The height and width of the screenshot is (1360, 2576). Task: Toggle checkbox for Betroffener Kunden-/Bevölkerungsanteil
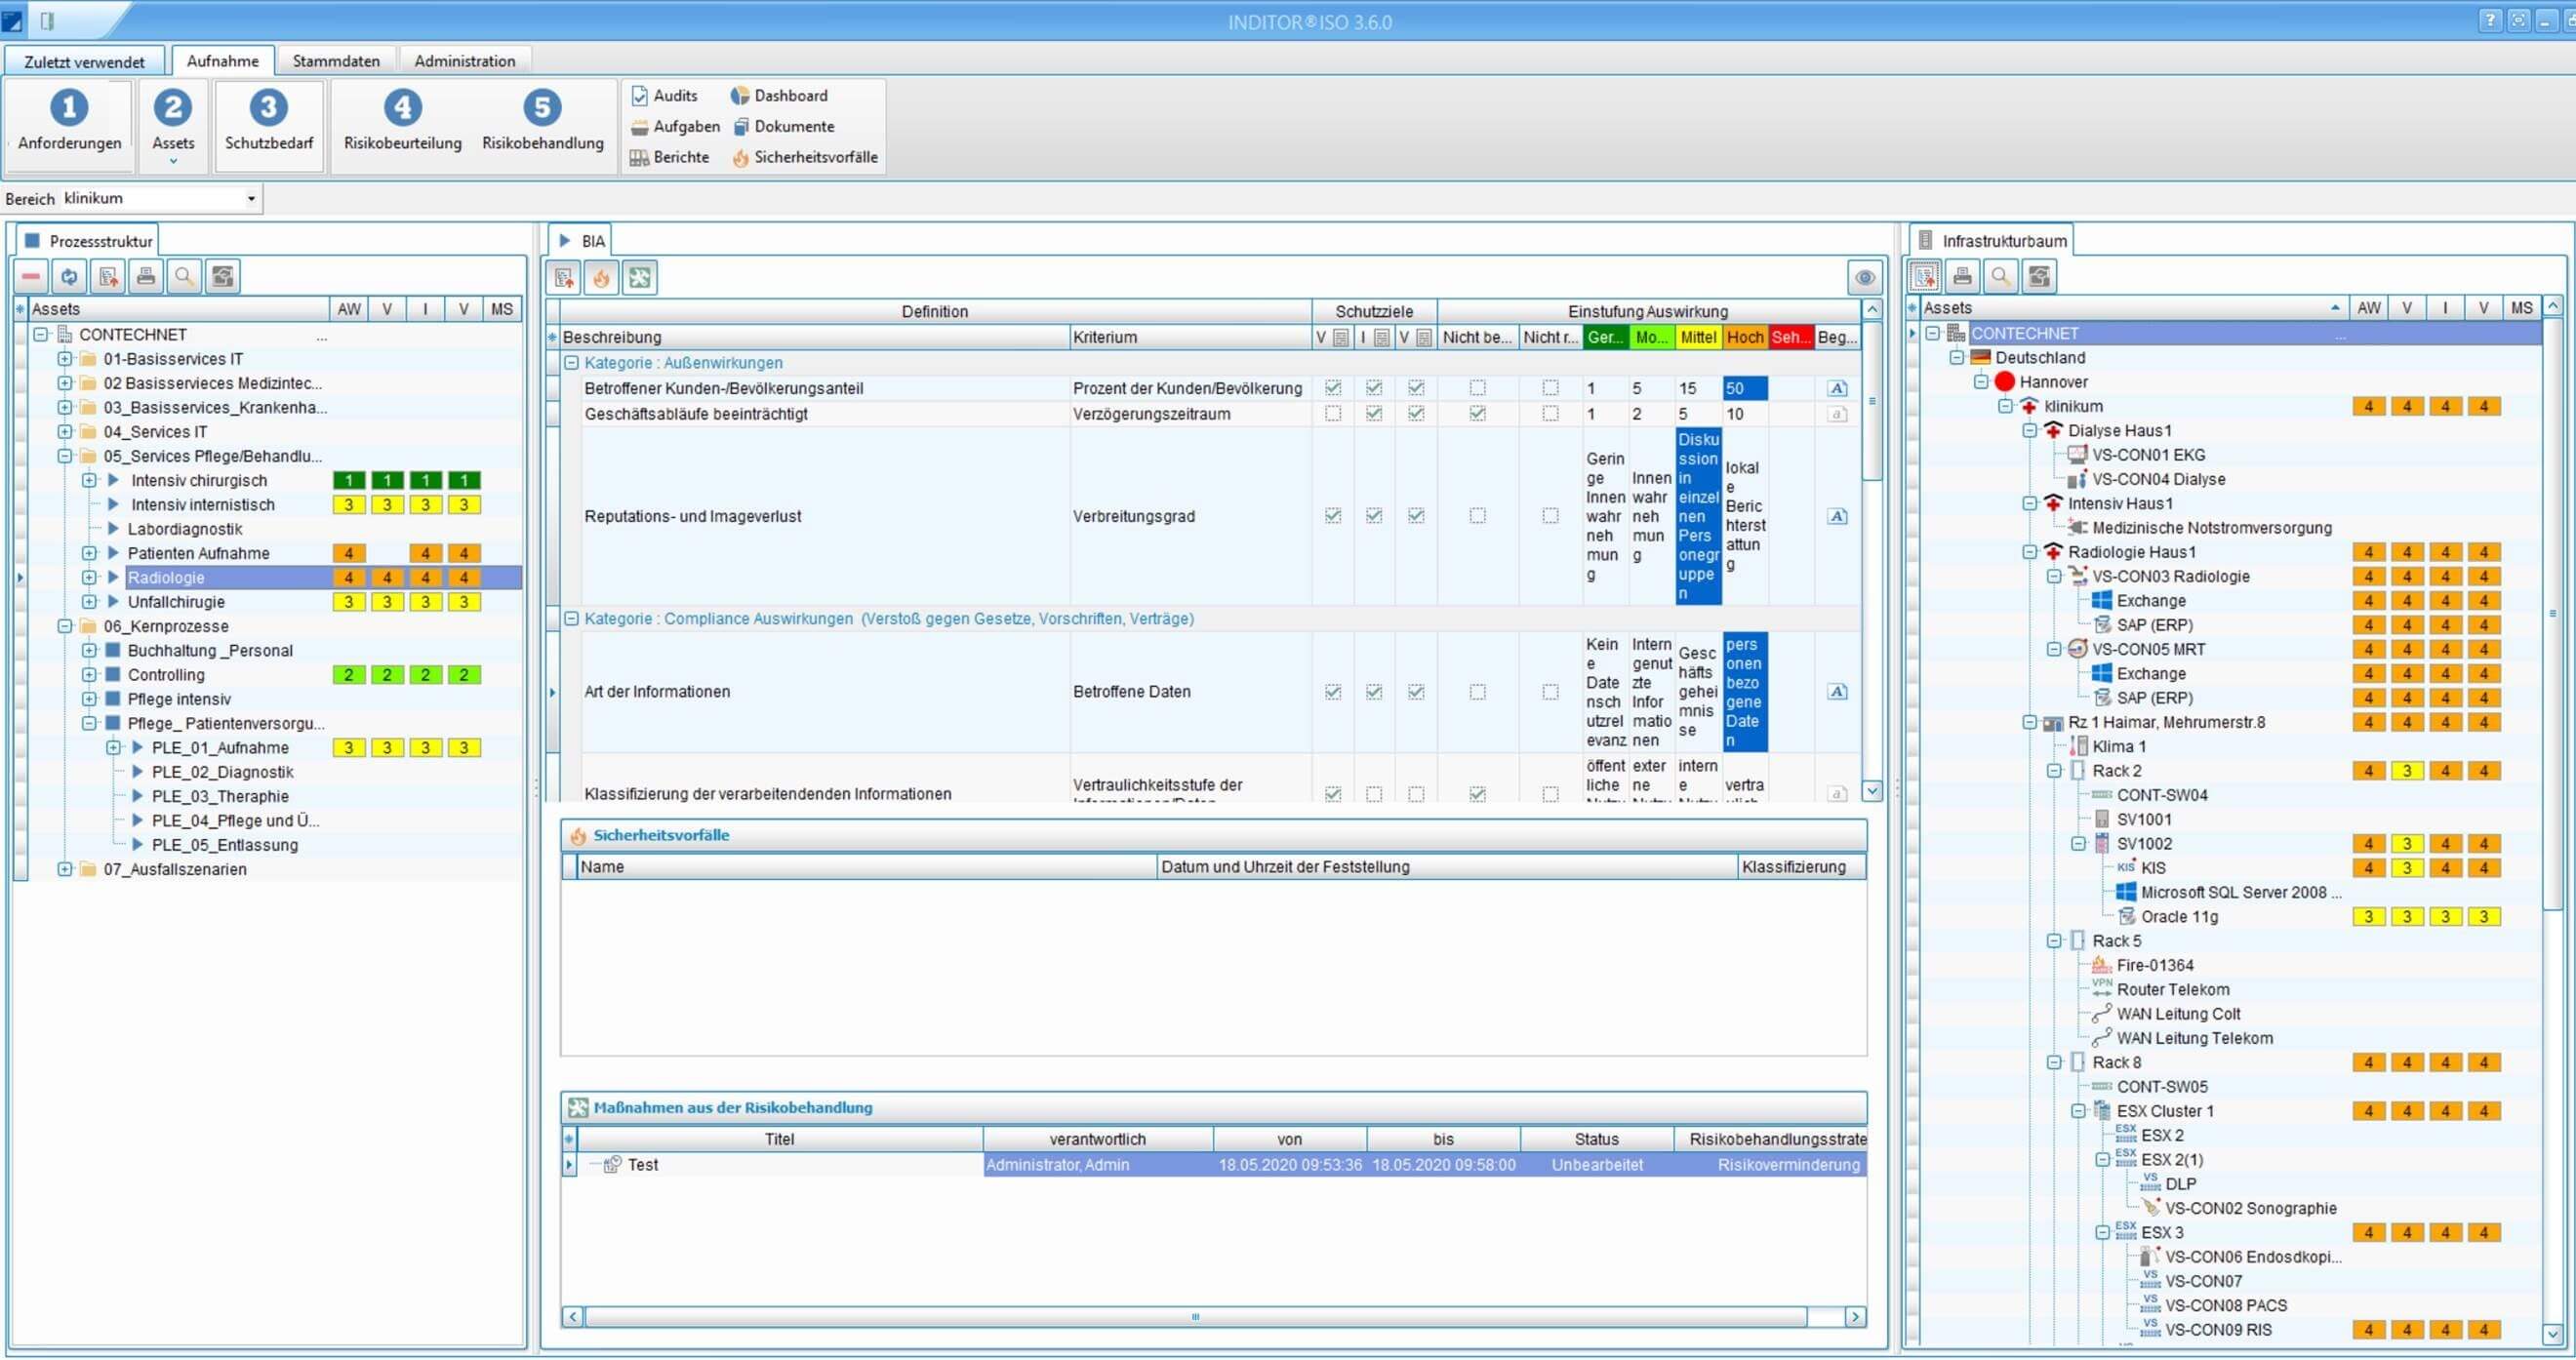1332,385
